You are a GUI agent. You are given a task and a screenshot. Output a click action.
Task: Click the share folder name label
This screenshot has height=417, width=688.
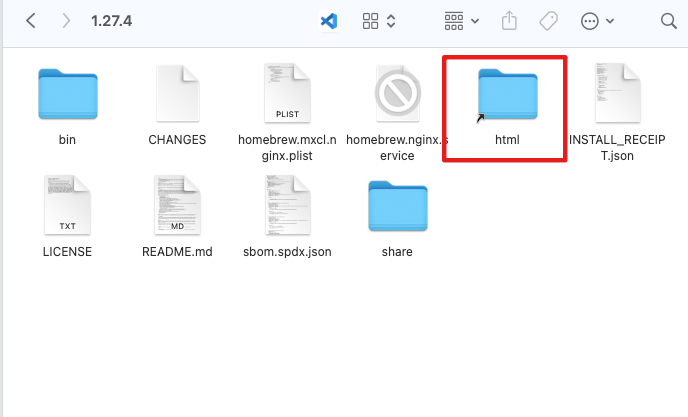(x=397, y=252)
